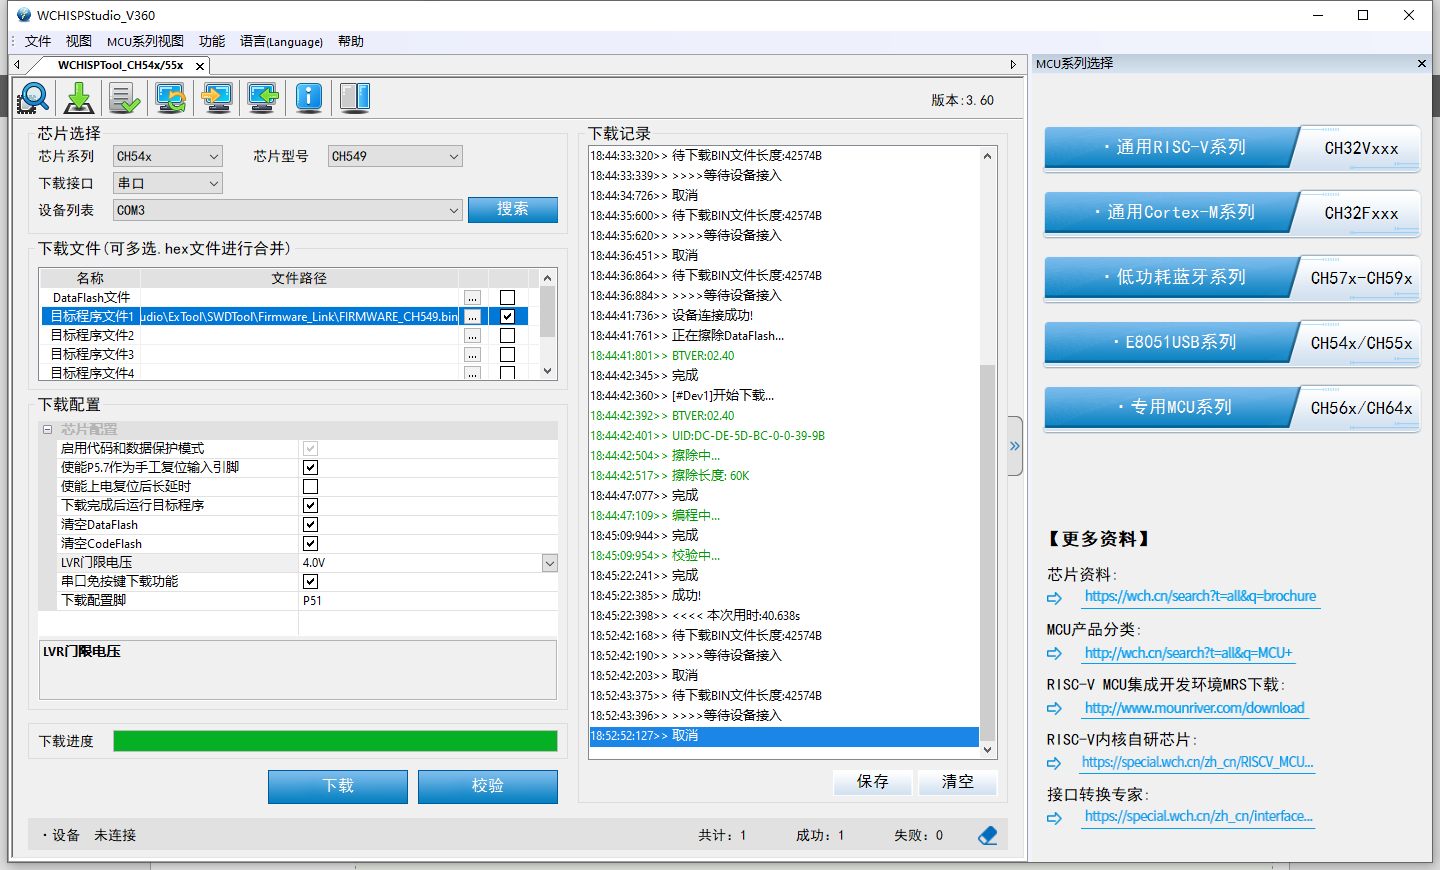
Task: Browse file for 目标程序文件3 row
Action: pyautogui.click(x=472, y=355)
